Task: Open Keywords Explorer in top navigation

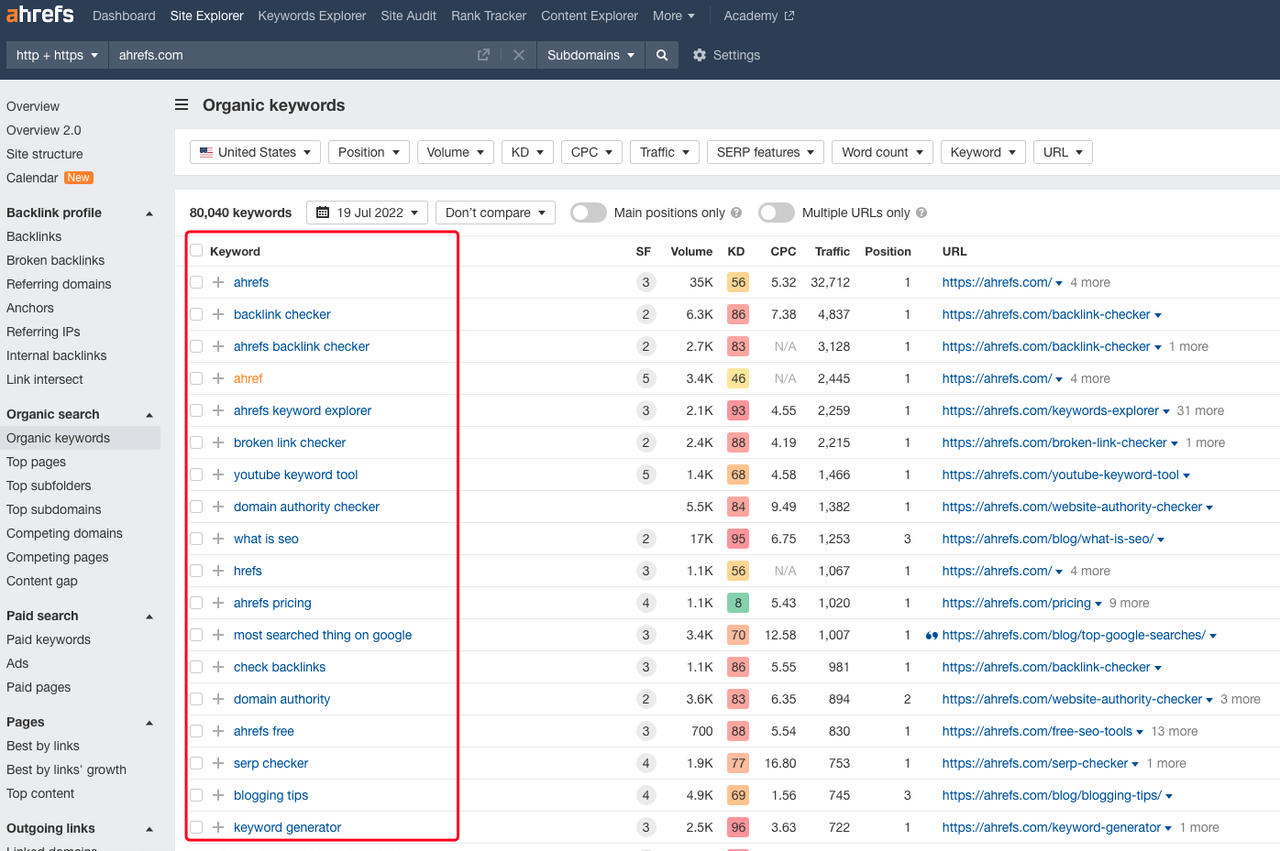Action: (312, 16)
